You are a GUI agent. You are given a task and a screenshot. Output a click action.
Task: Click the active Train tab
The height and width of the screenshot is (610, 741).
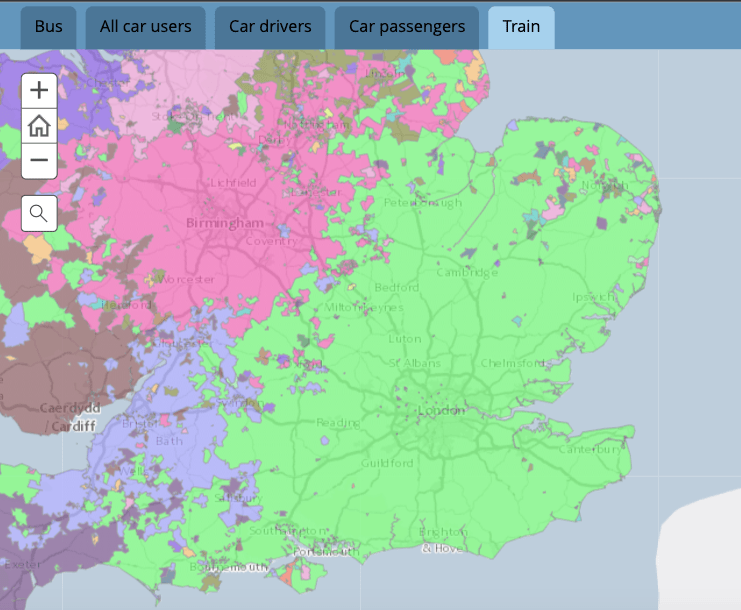pos(521,27)
